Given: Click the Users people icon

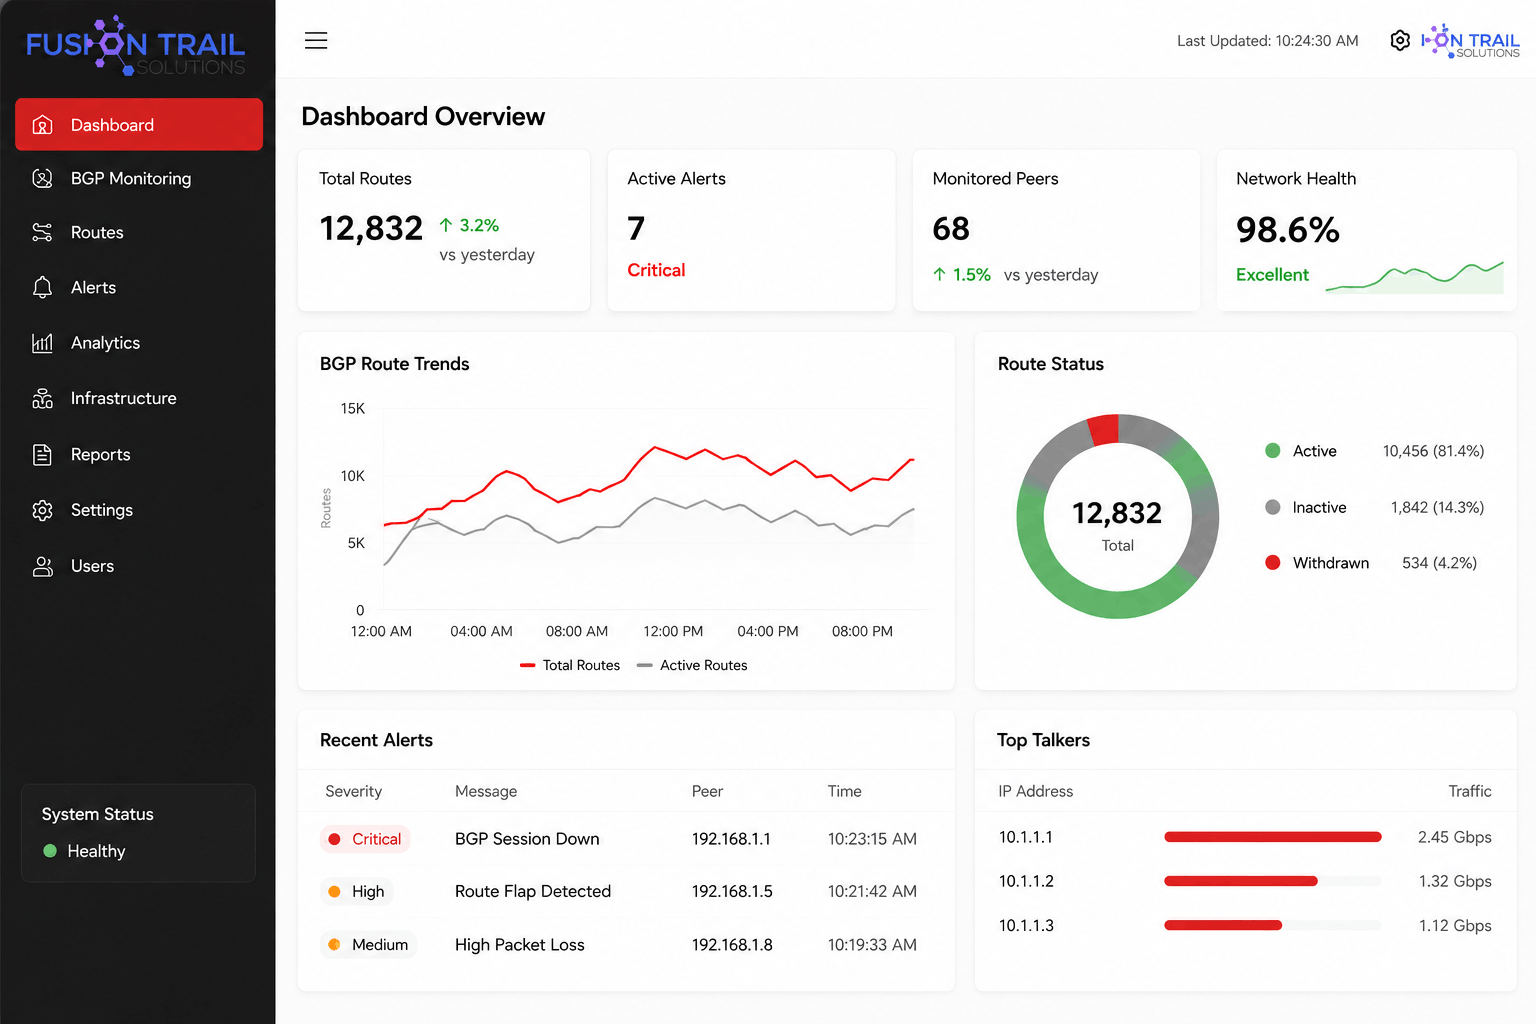Looking at the screenshot, I should pos(42,566).
